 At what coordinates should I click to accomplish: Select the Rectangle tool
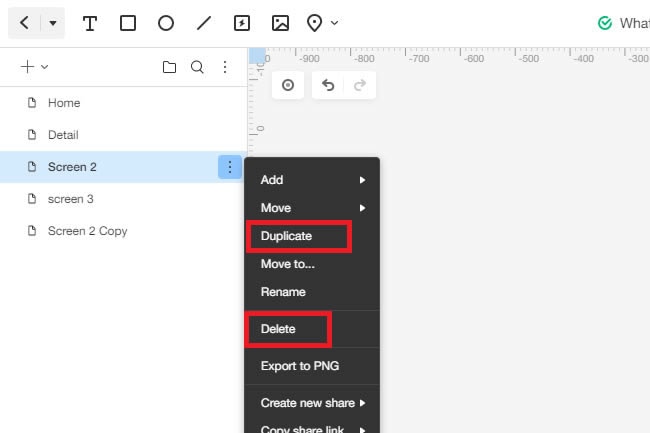[x=128, y=23]
